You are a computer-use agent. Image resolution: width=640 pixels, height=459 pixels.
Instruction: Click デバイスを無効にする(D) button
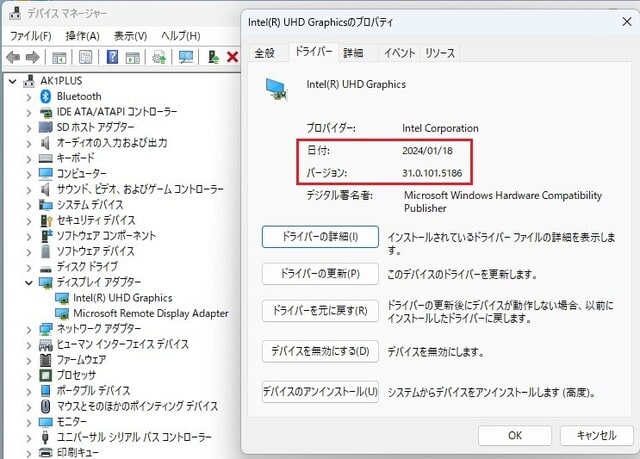(320, 351)
